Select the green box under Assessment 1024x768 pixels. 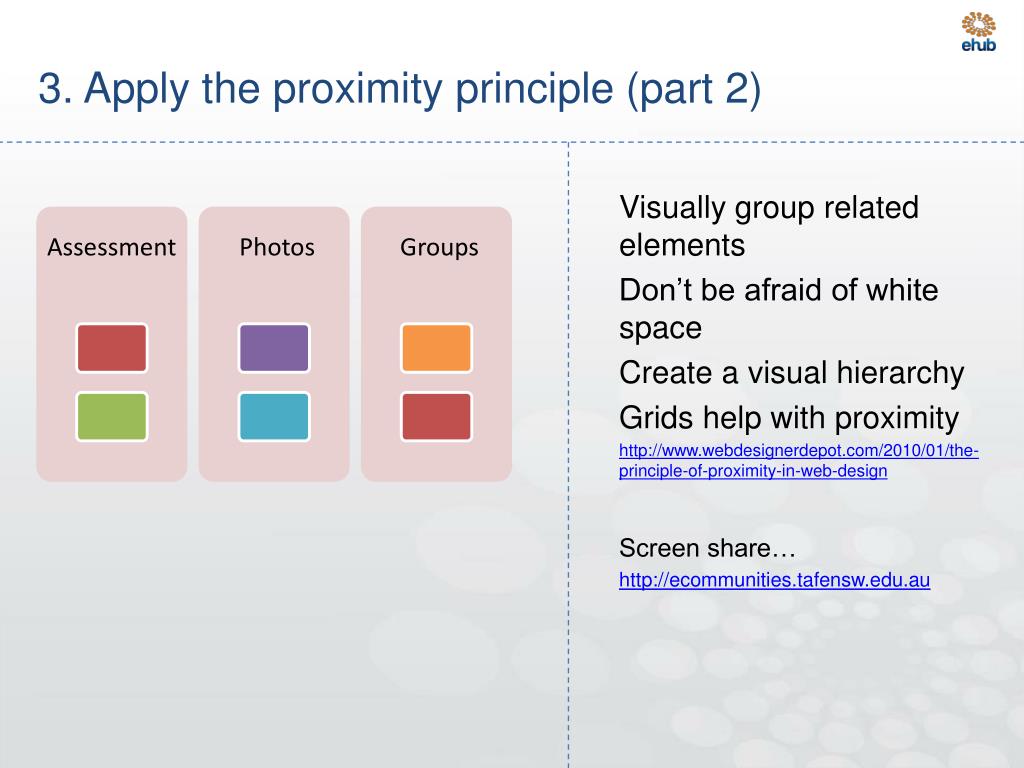(112, 417)
